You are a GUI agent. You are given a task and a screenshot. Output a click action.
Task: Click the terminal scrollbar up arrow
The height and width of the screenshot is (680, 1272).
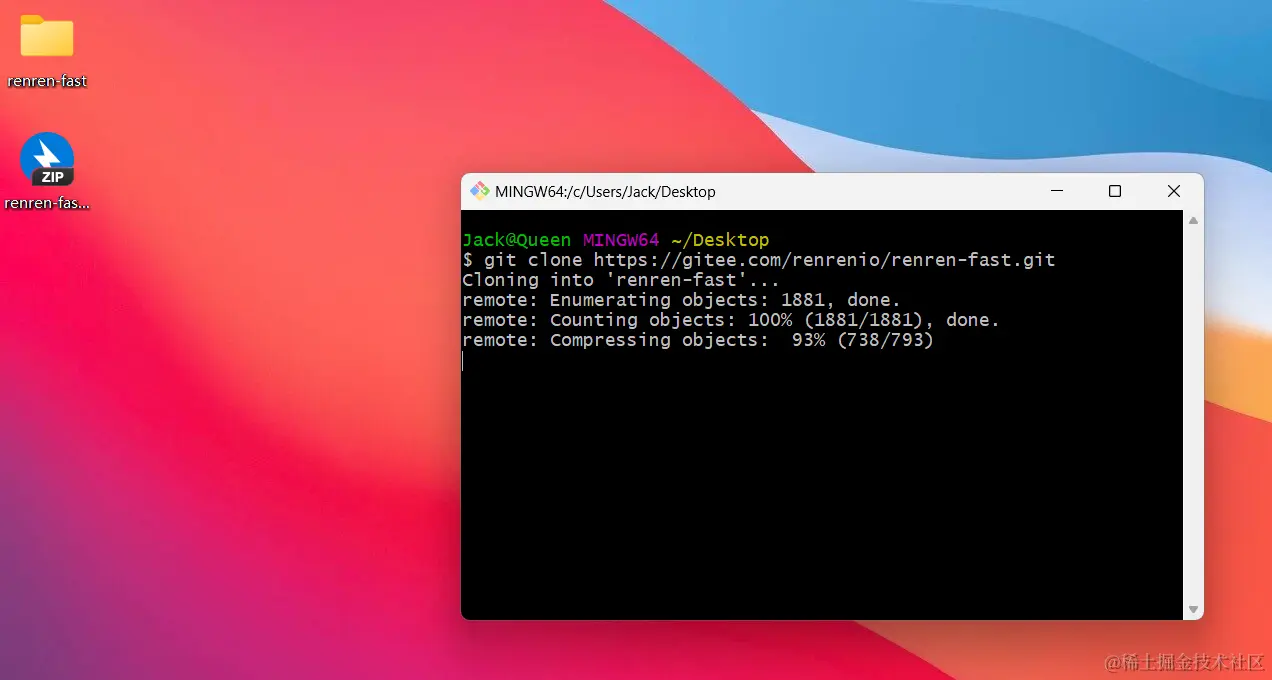coord(1193,220)
